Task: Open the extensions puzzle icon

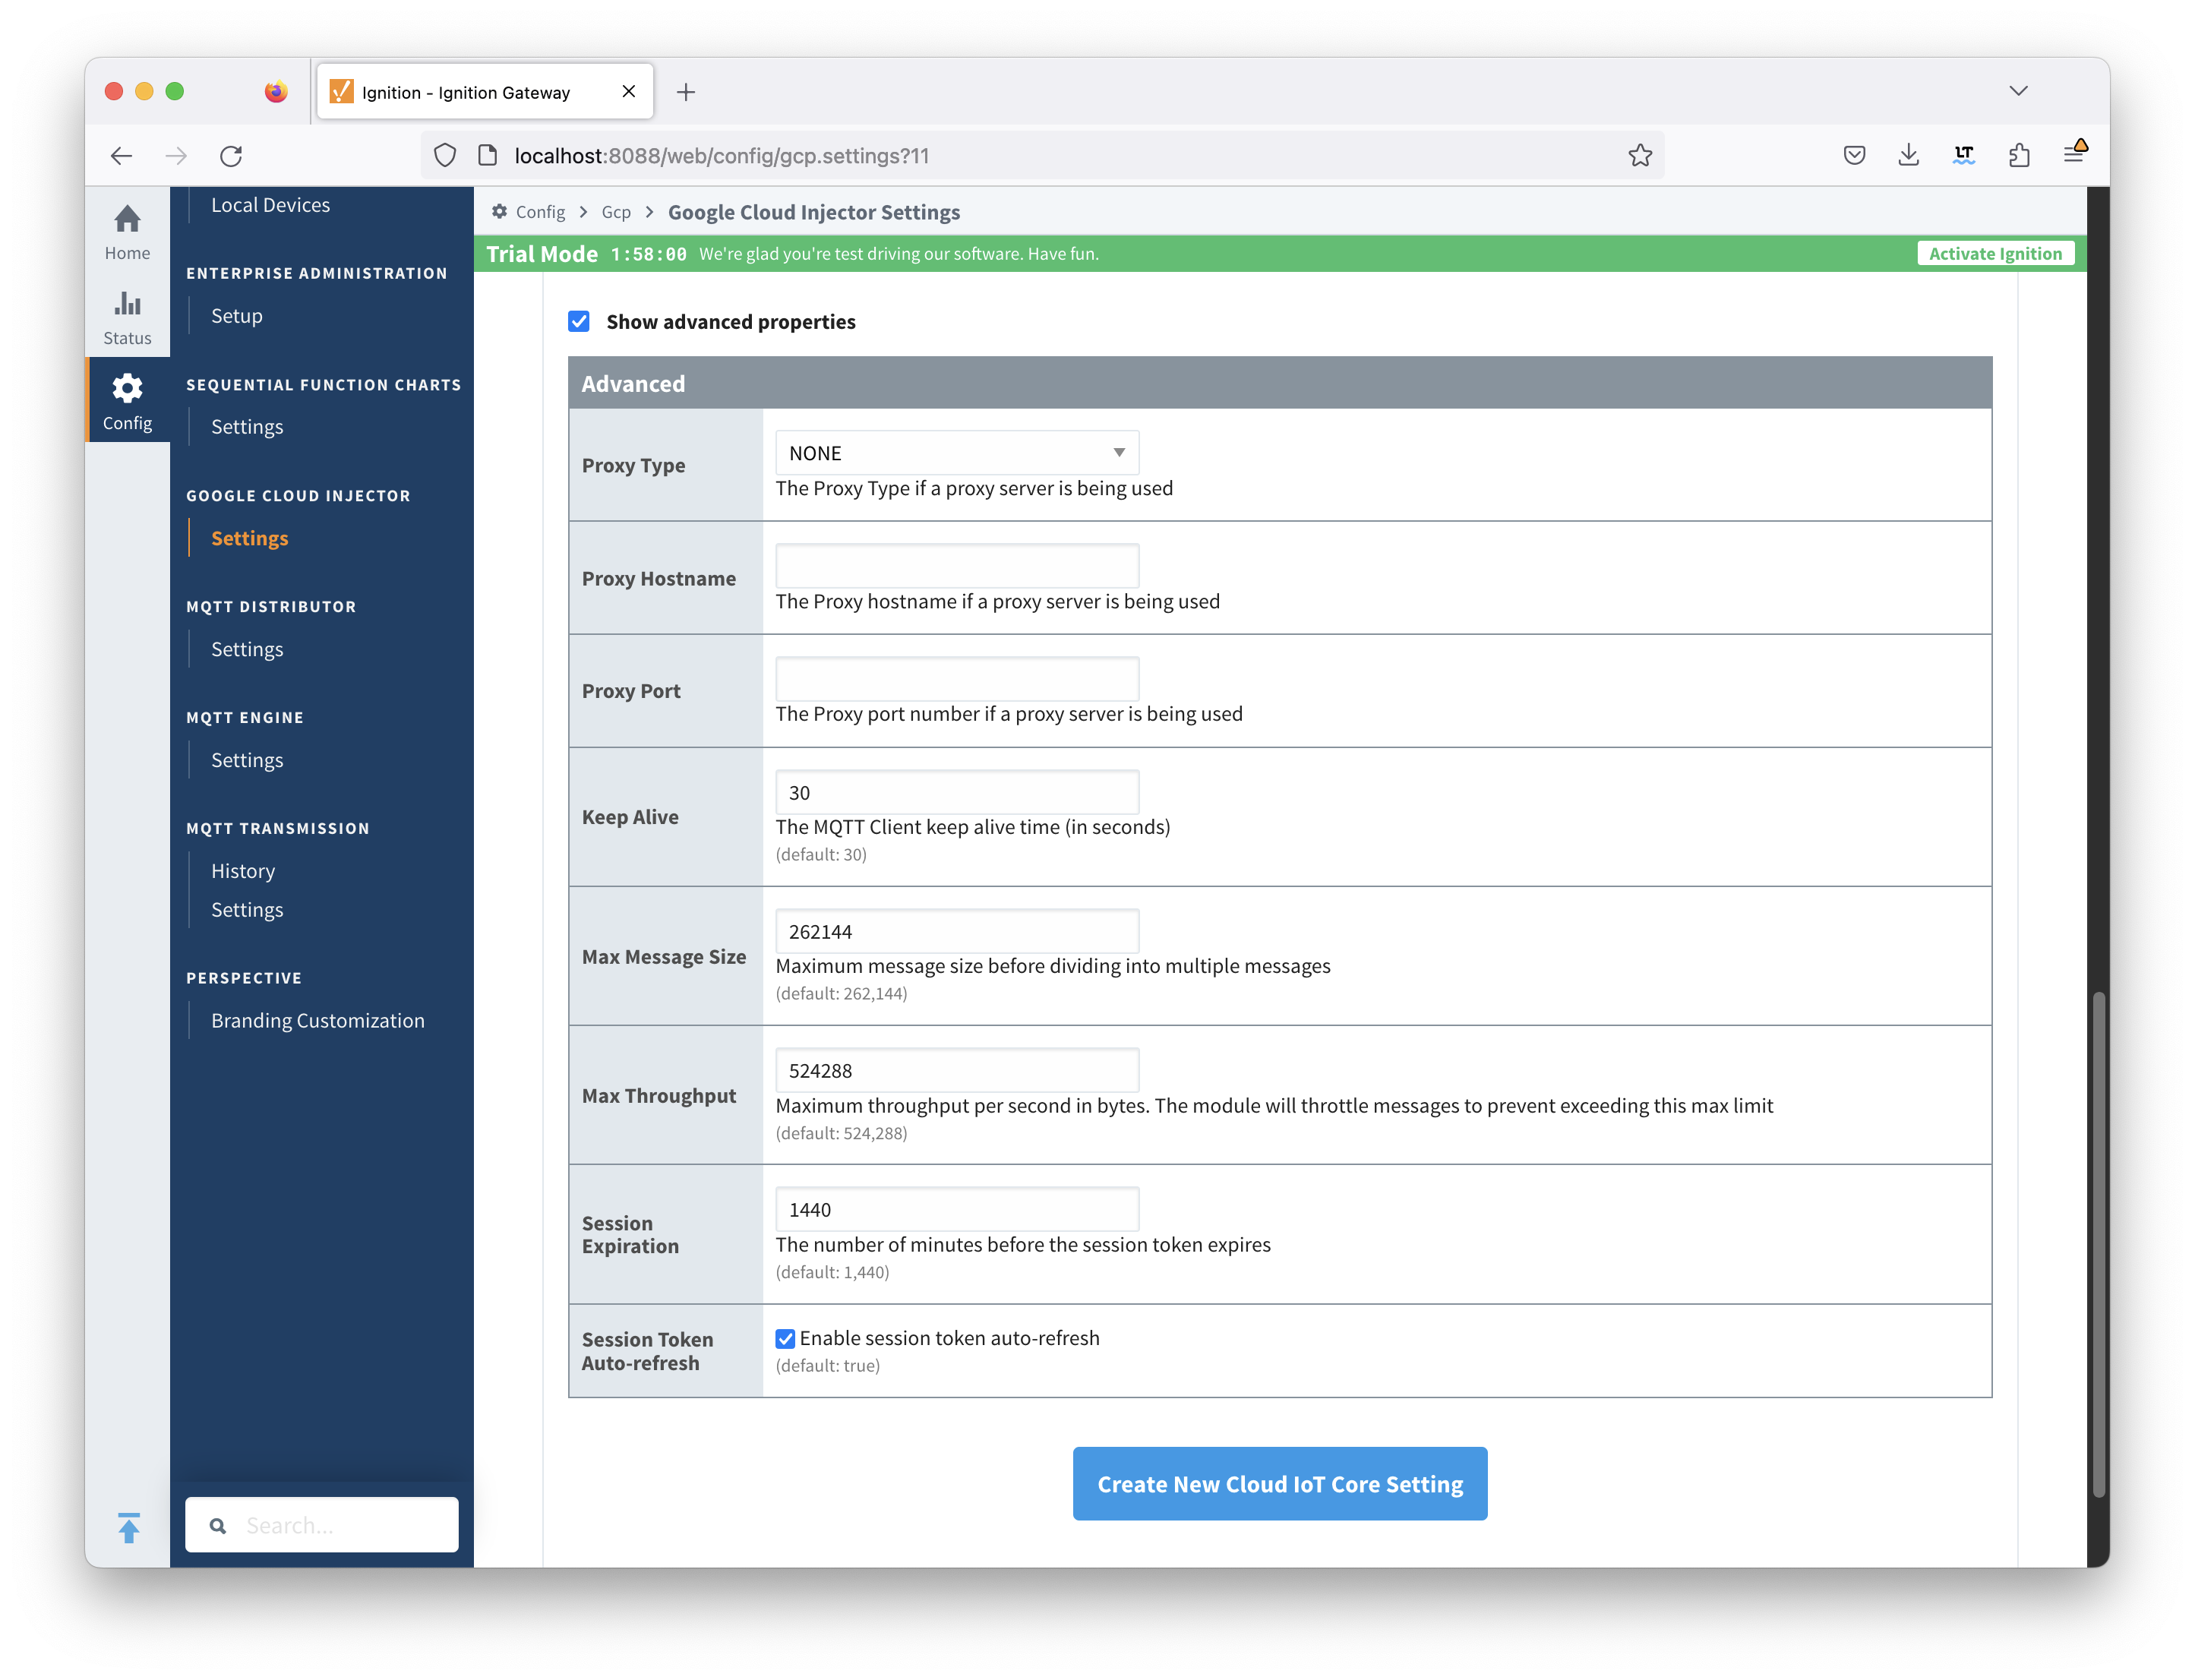Action: pos(2019,155)
